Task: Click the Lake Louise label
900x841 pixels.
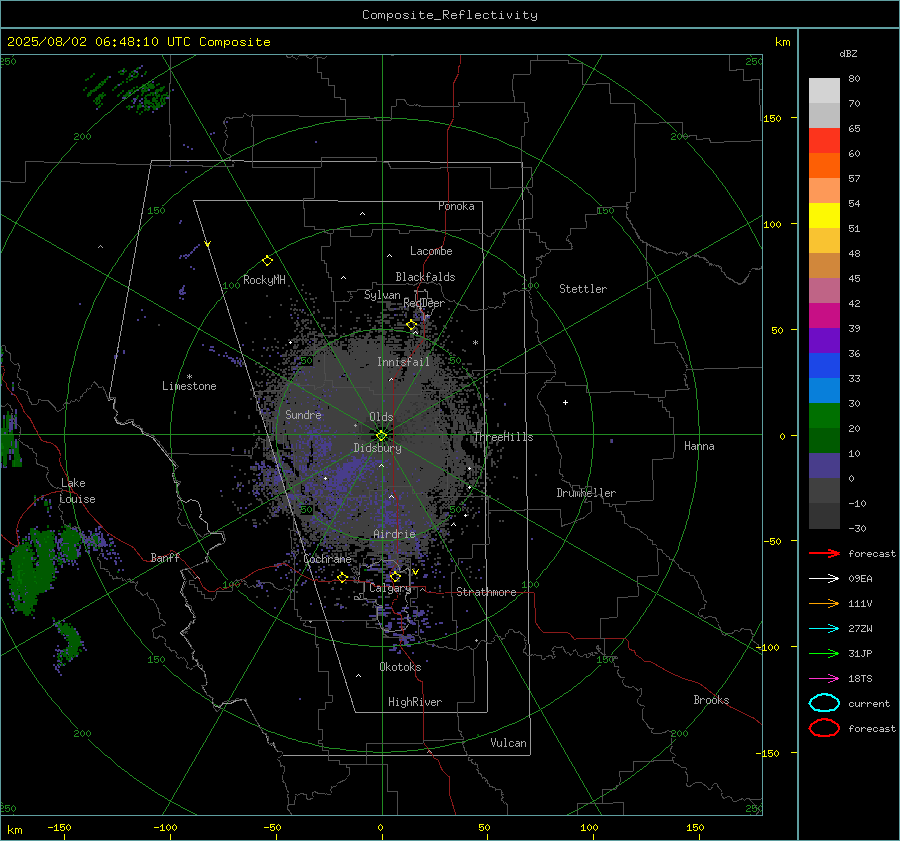Action: 77,491
